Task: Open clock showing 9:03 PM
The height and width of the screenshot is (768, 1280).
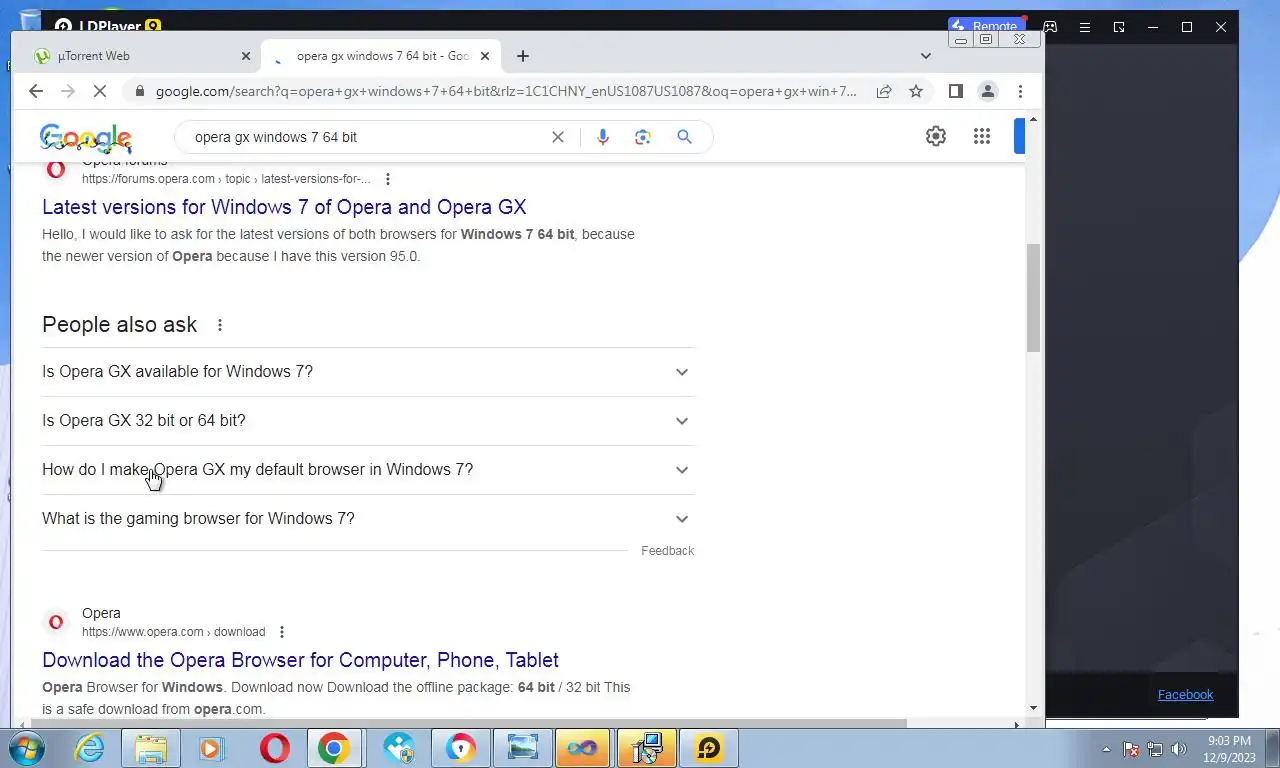Action: [1229, 749]
